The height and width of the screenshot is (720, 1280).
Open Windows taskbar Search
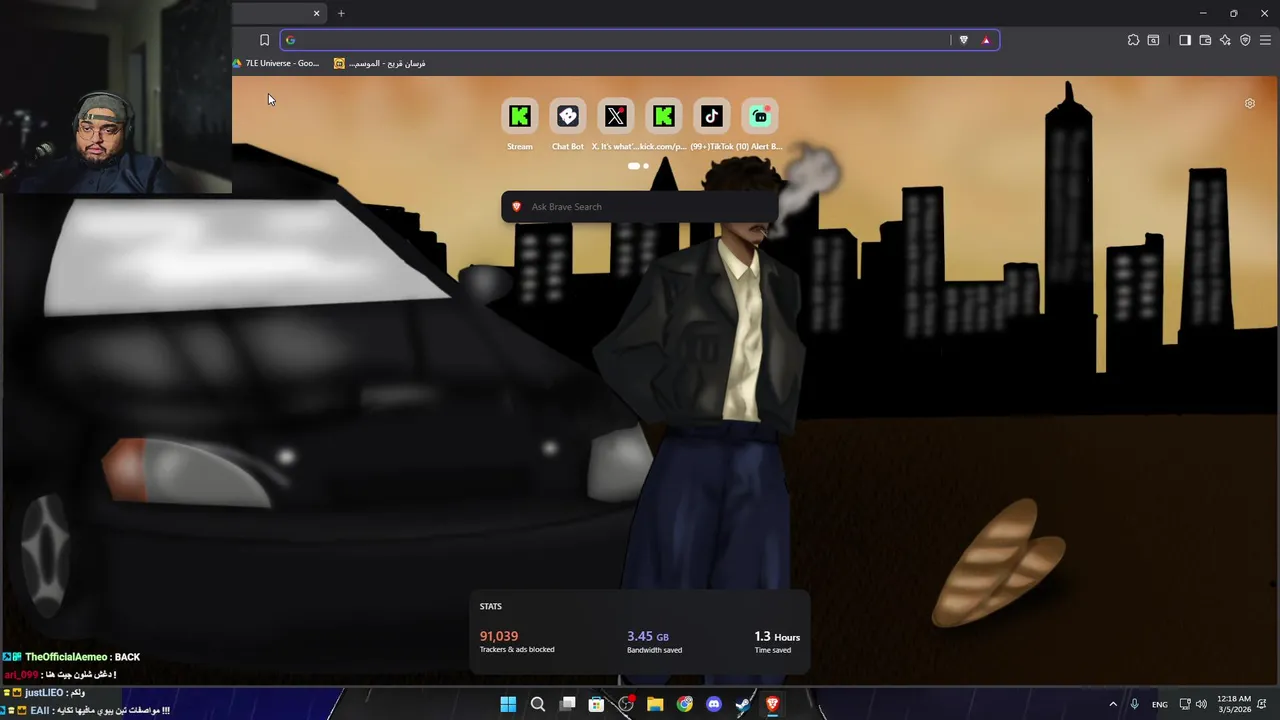(537, 704)
